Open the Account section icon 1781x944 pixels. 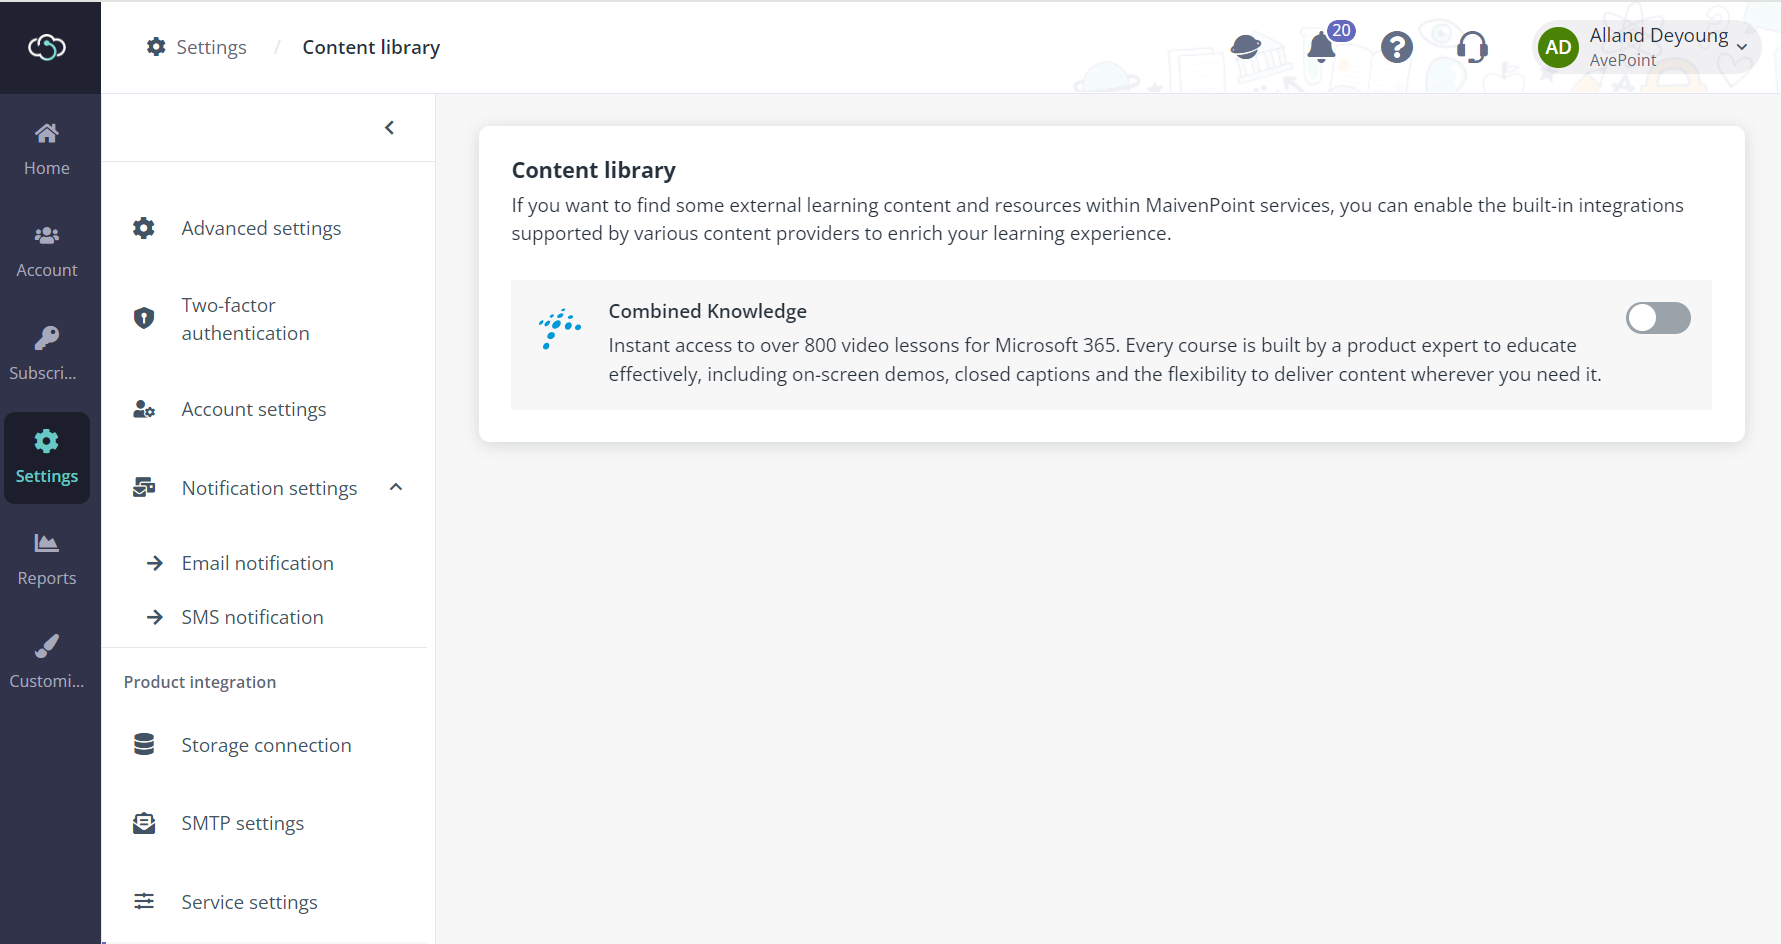[47, 235]
